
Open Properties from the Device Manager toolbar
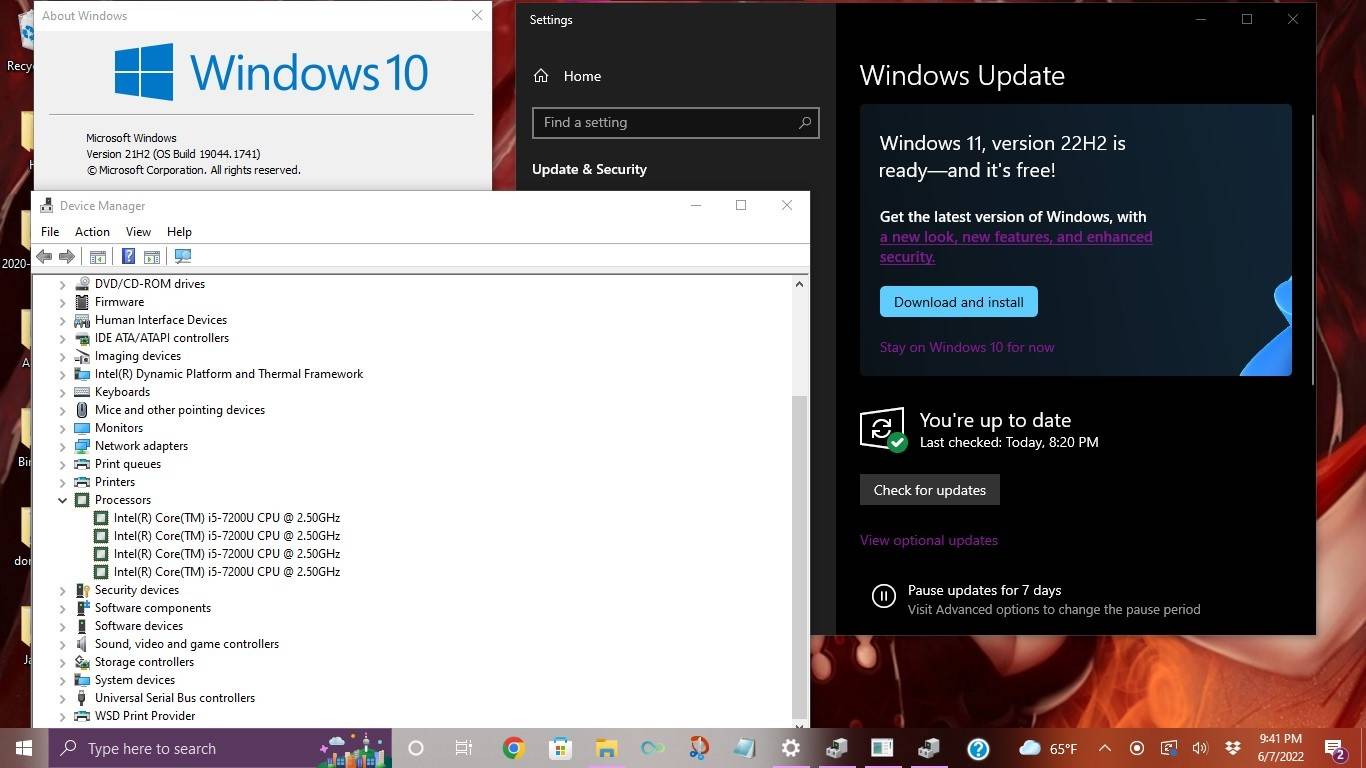tap(151, 256)
